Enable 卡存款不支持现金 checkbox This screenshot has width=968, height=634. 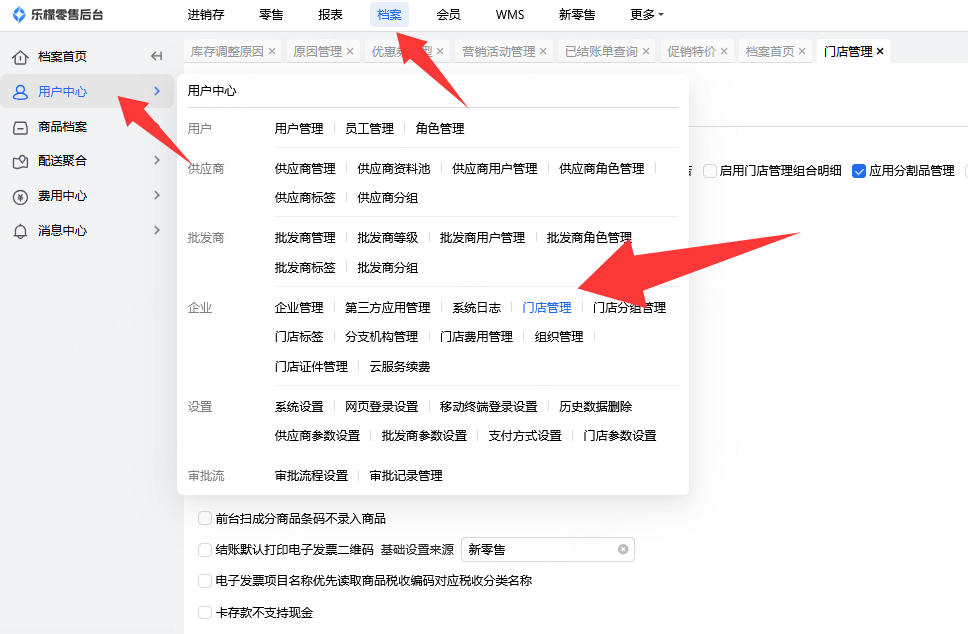coord(205,612)
